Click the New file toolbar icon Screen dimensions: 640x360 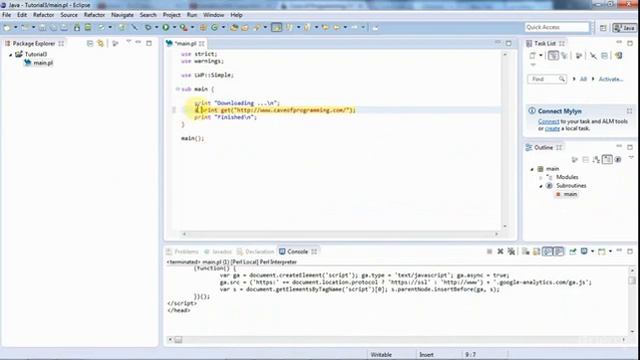click(7, 27)
